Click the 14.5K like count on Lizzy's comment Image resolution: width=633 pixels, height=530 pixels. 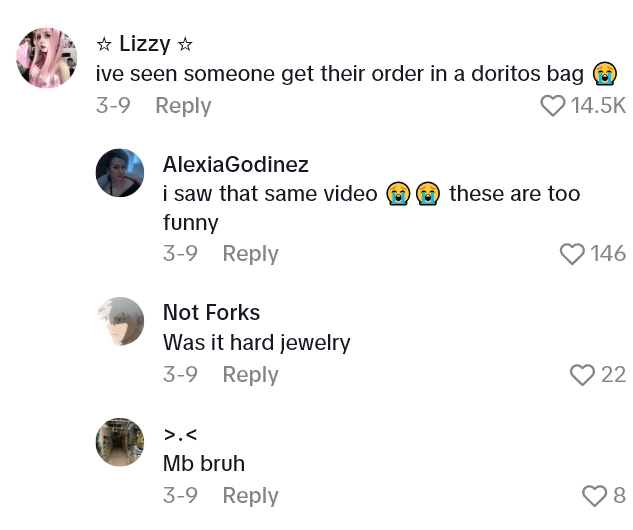(x=598, y=106)
